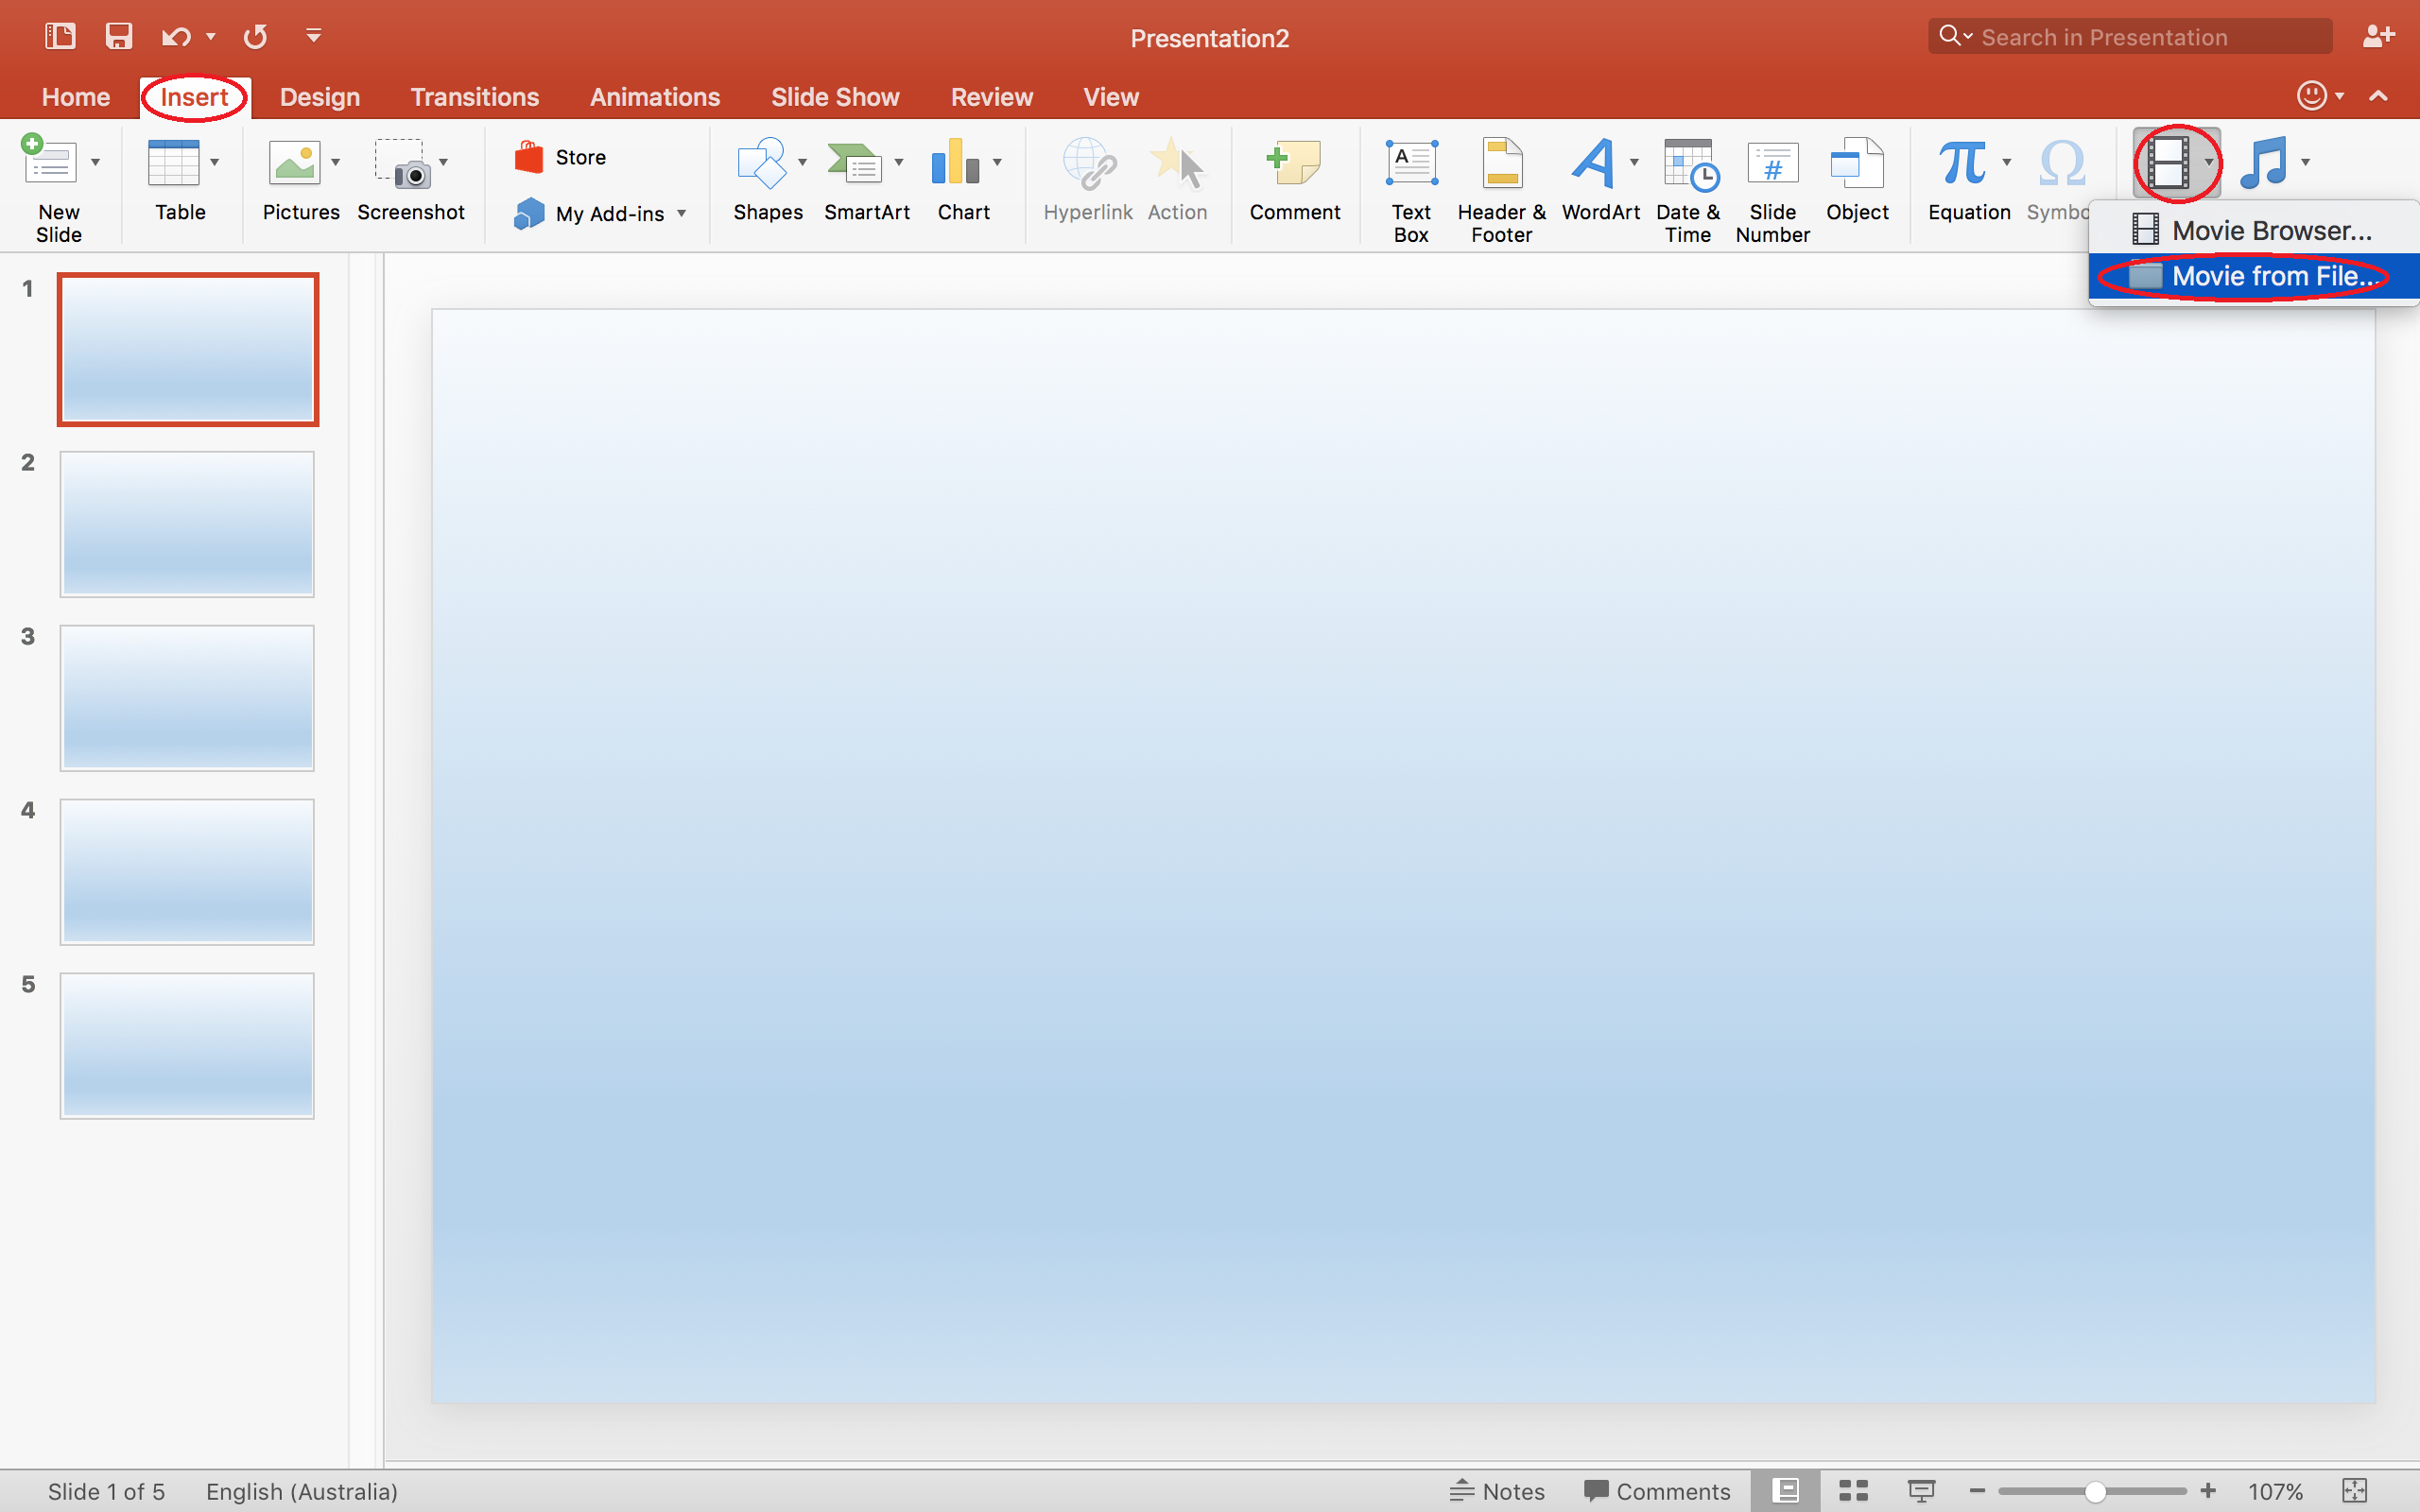The width and height of the screenshot is (2420, 1512).
Task: Open Header & Footer settings
Action: coord(1501,190)
